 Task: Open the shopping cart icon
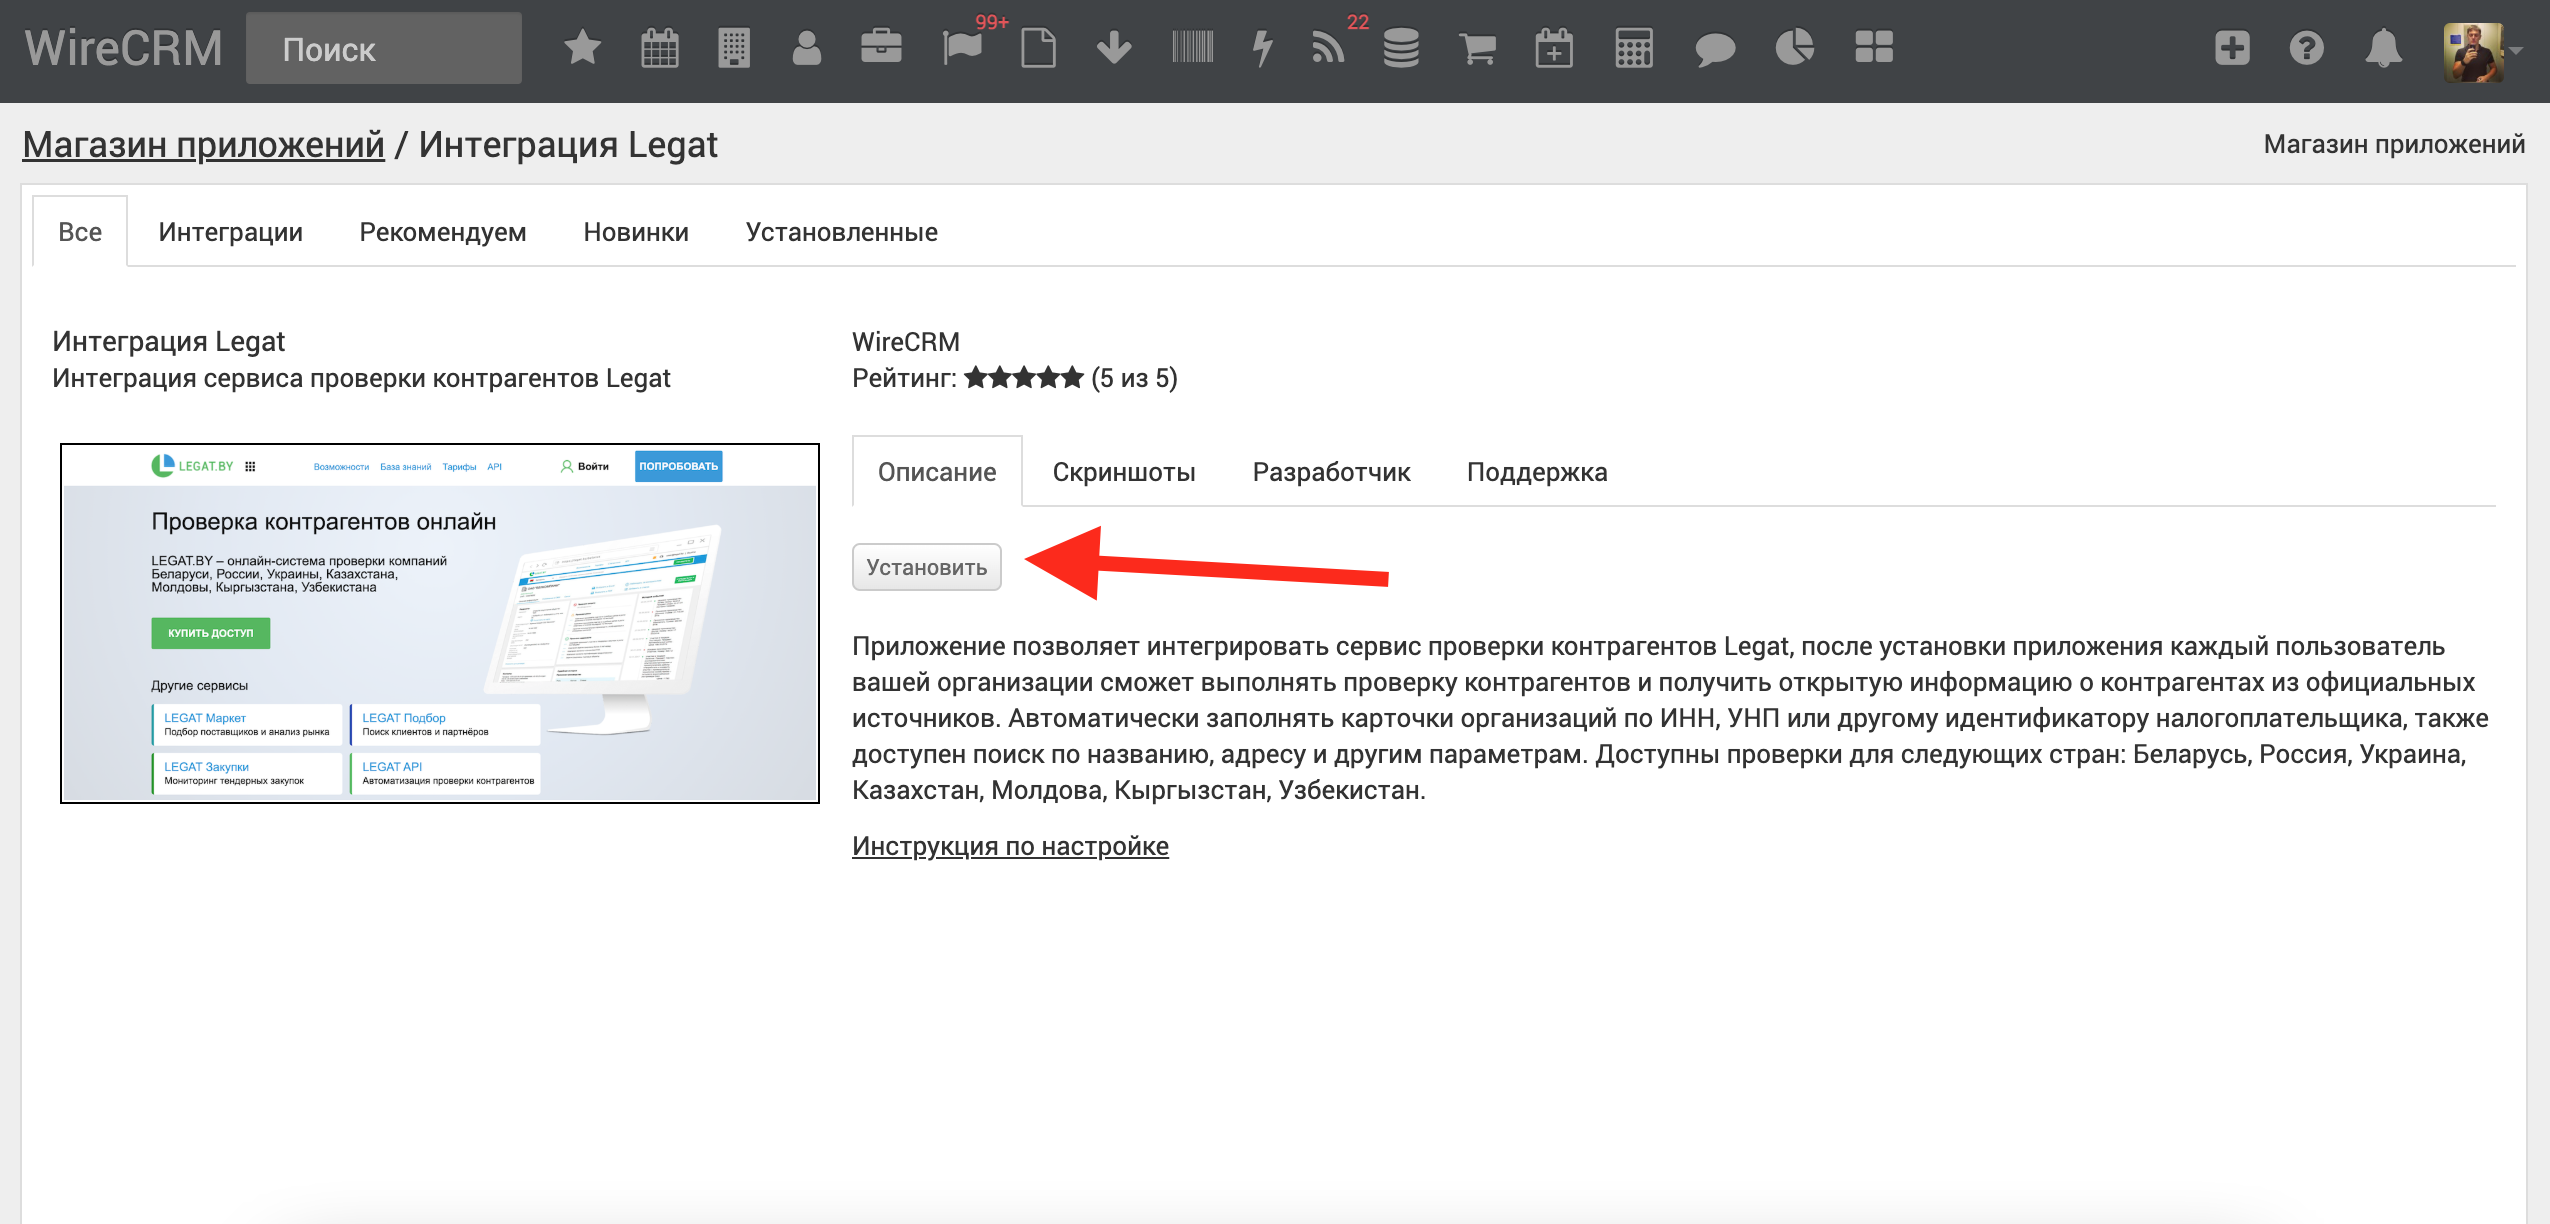coord(1477,47)
